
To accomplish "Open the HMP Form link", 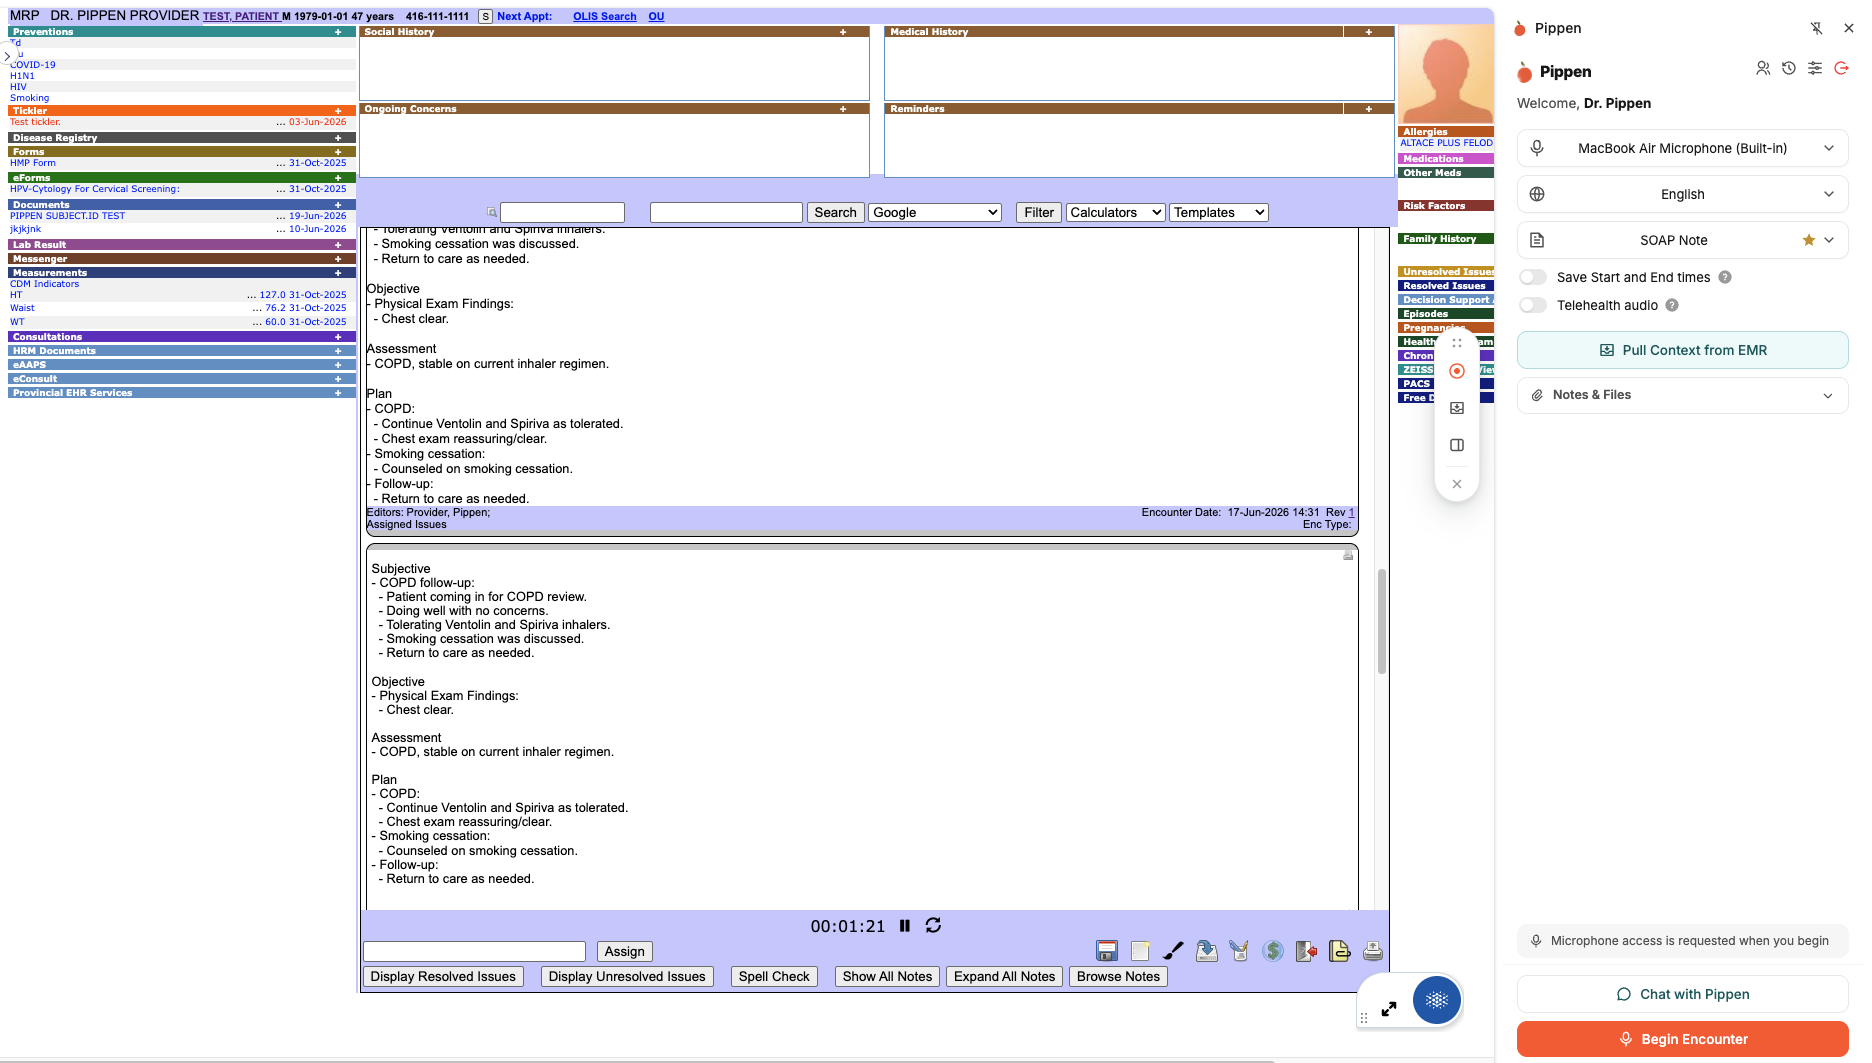I will pos(33,163).
